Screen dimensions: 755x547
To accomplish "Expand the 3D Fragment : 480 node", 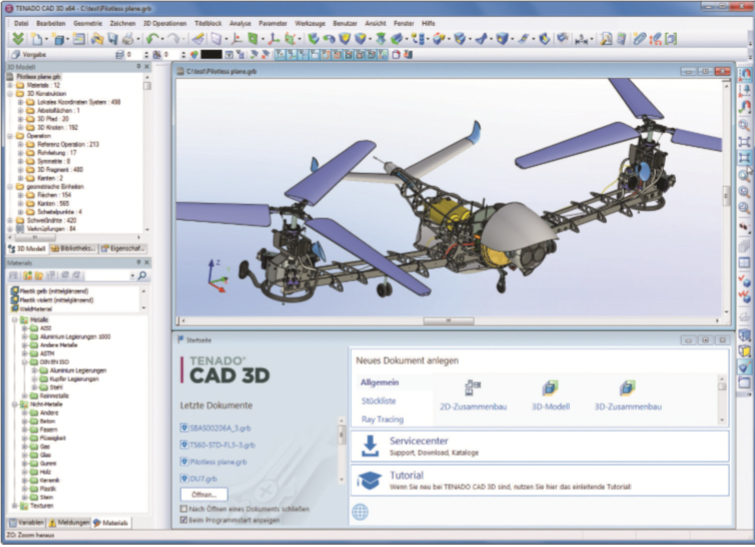I will tap(20, 170).
